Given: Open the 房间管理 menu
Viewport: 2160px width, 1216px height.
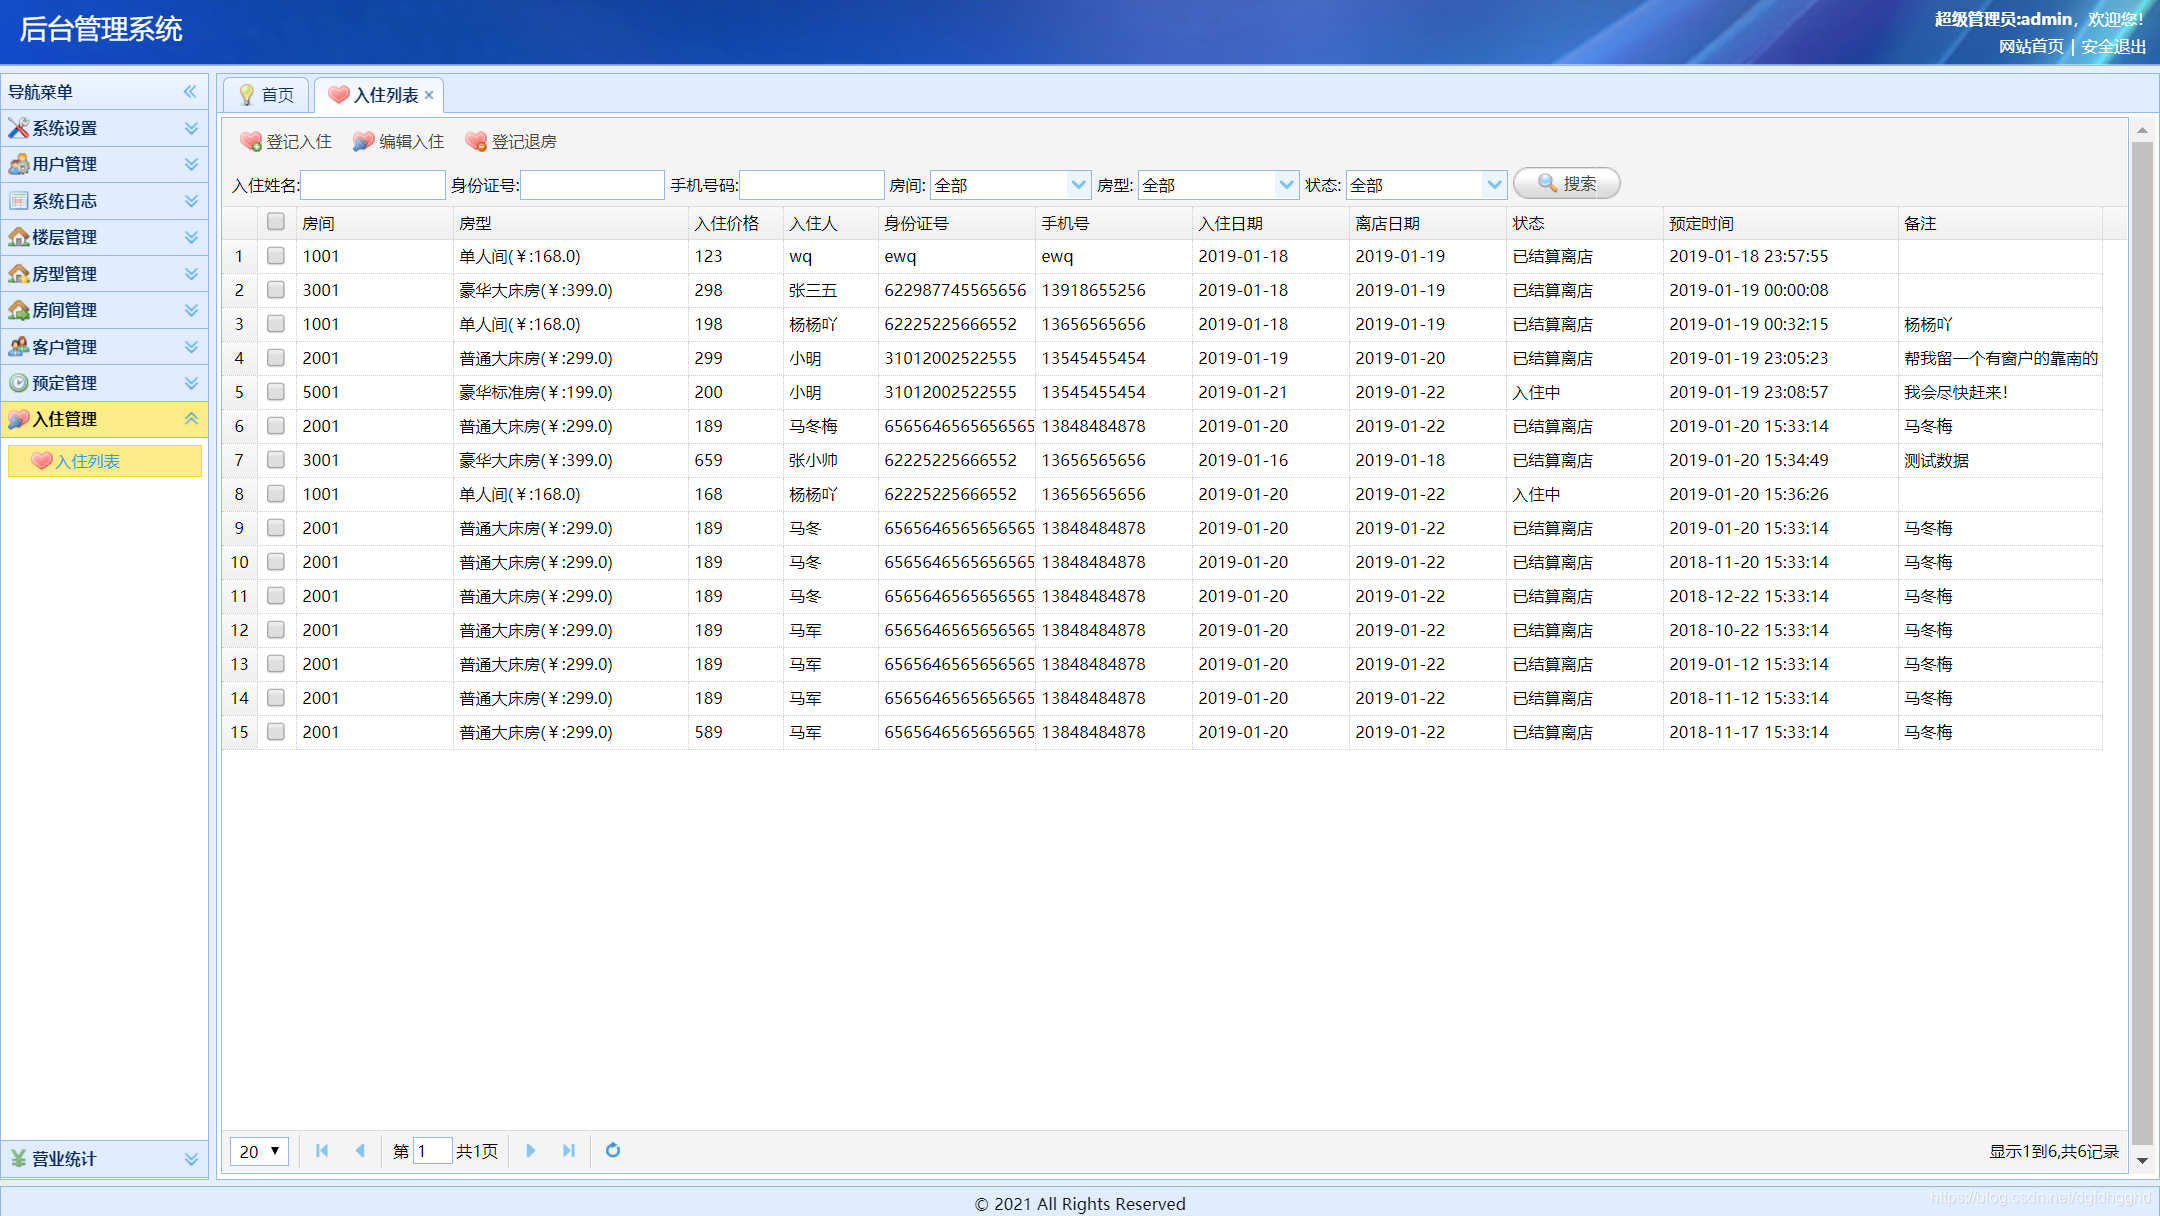Looking at the screenshot, I should coord(104,310).
